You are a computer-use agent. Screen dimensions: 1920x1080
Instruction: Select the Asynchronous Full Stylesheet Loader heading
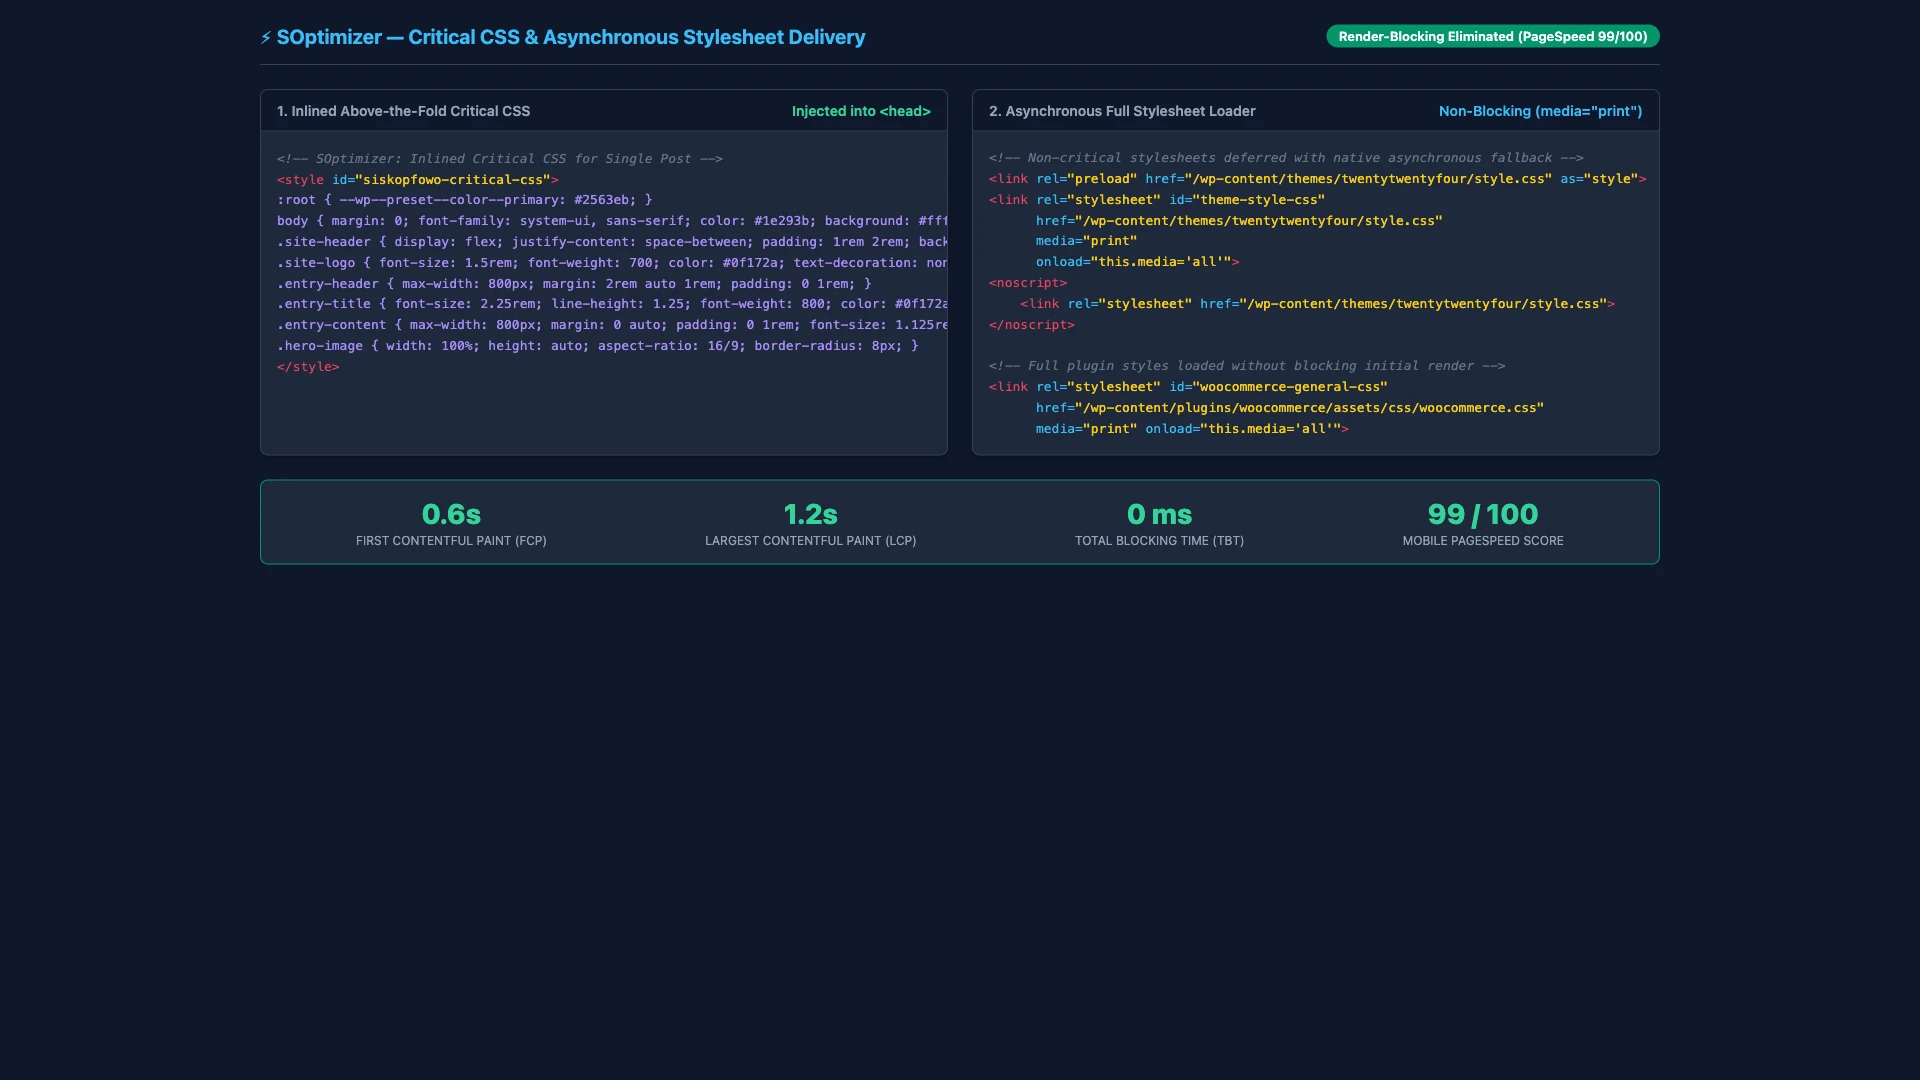[1122, 111]
